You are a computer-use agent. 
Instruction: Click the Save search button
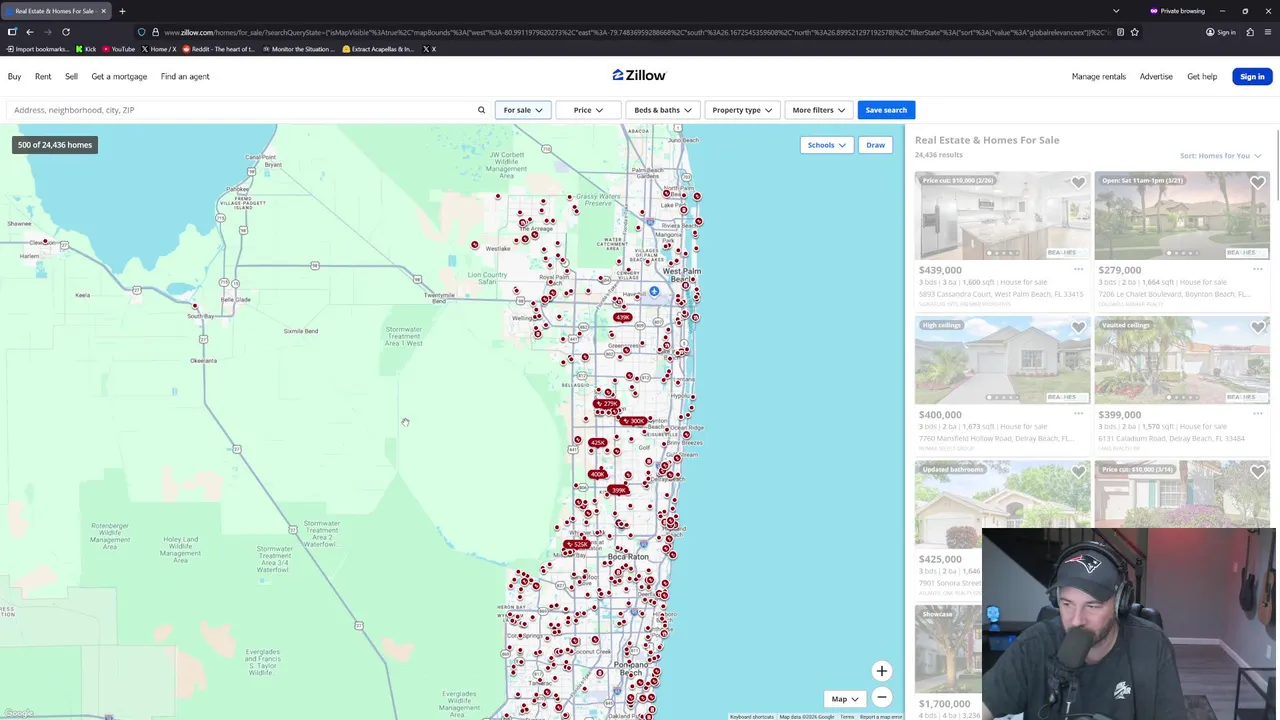pyautogui.click(x=886, y=110)
